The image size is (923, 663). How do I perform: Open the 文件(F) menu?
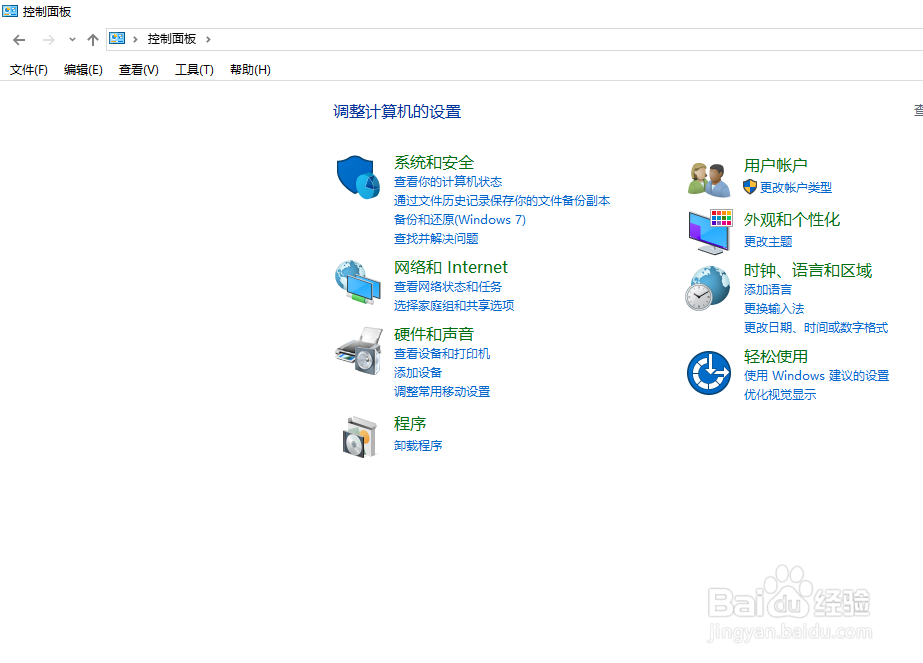[28, 69]
